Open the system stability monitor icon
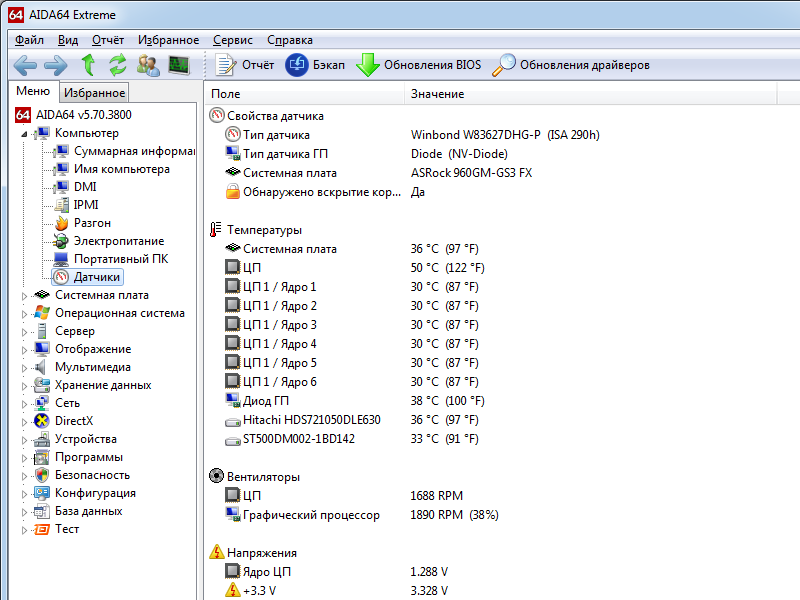The height and width of the screenshot is (600, 800). click(179, 65)
